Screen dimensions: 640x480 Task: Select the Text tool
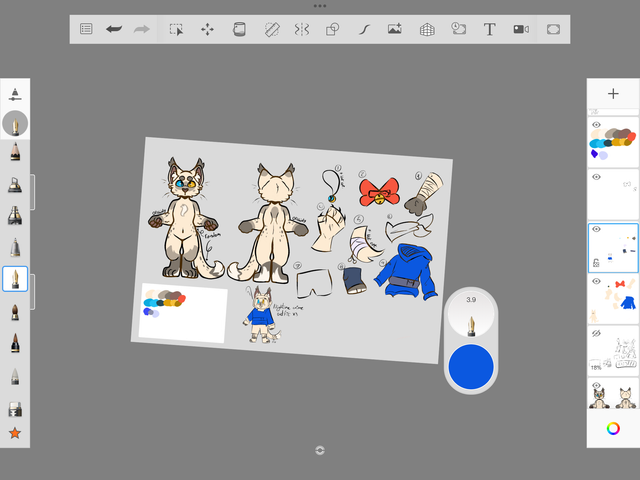489,29
